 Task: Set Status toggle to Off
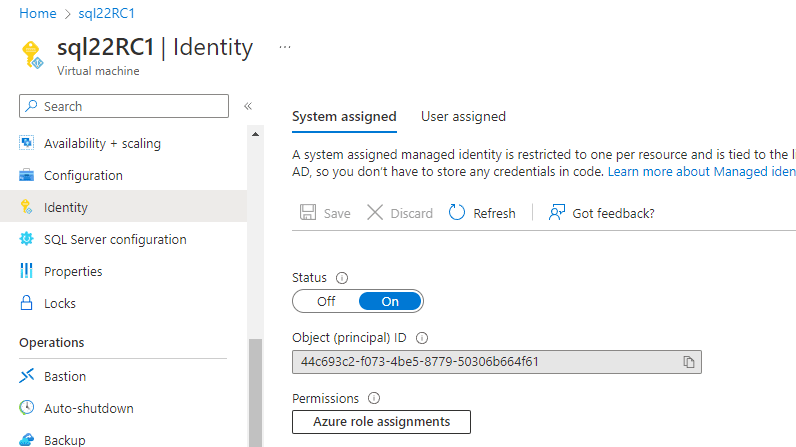pos(326,301)
